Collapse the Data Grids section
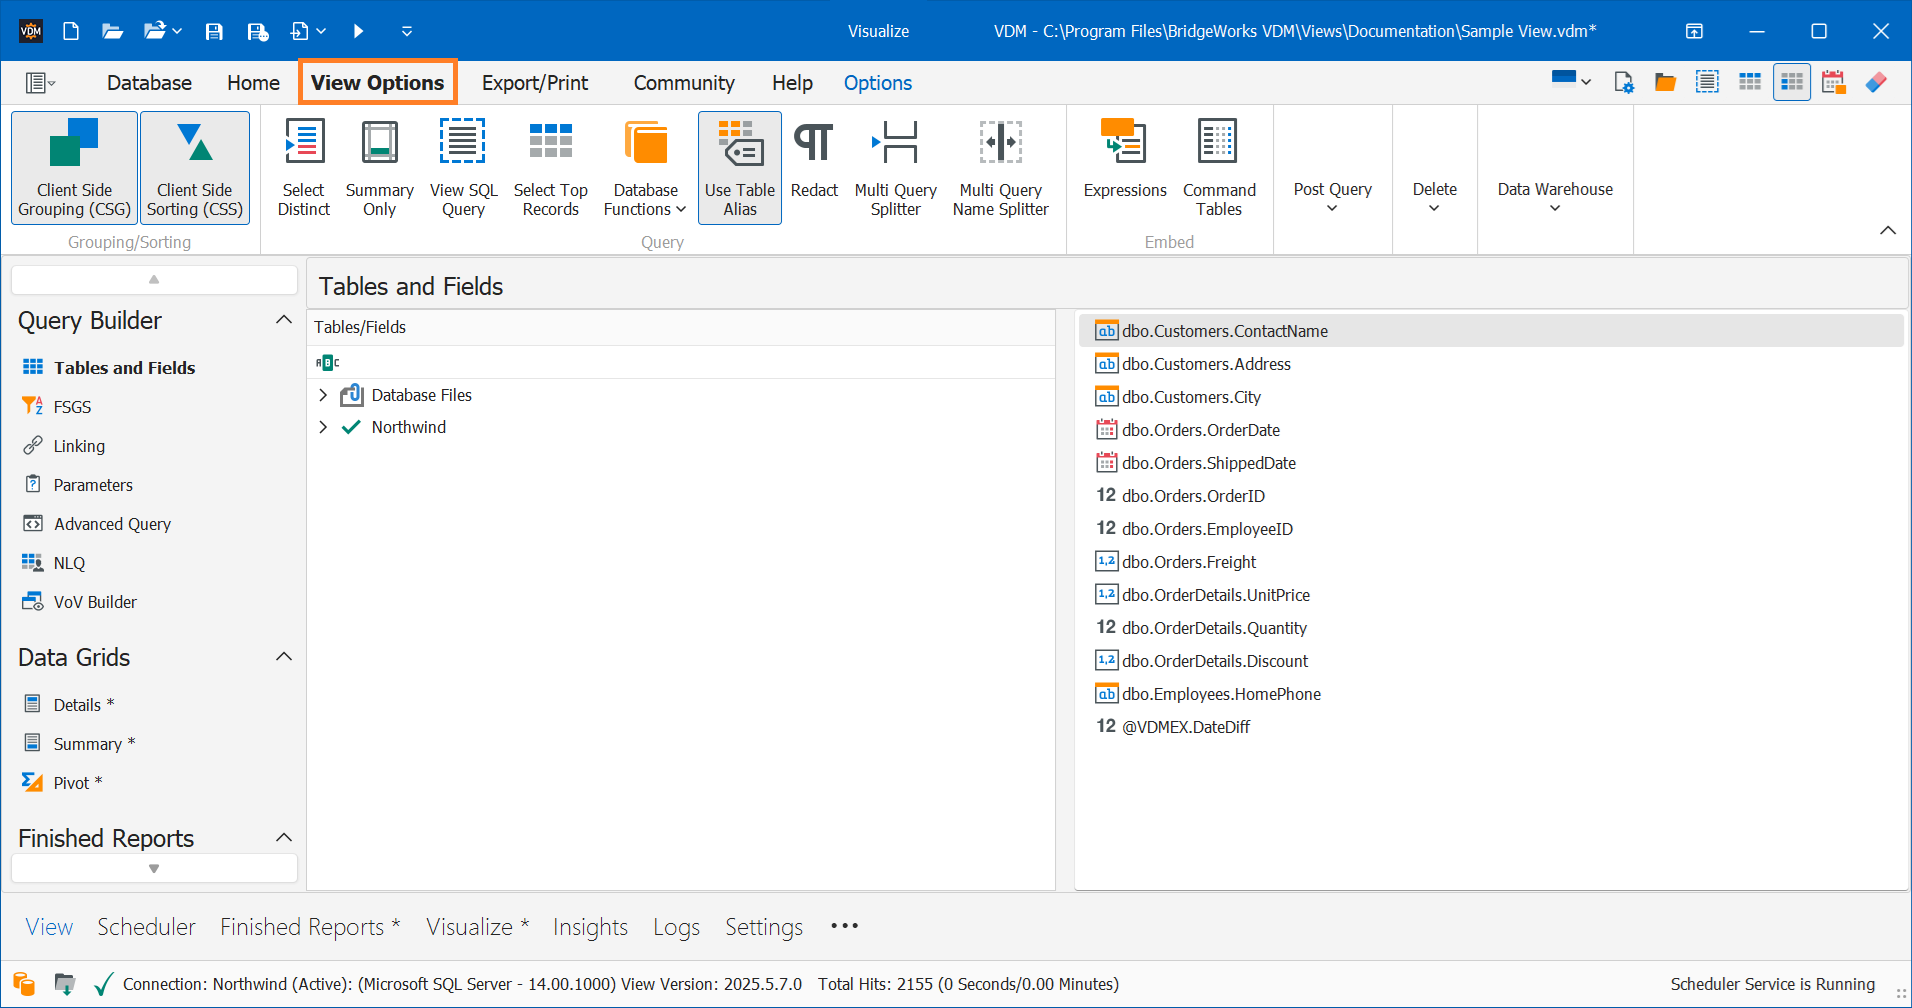 click(x=284, y=657)
